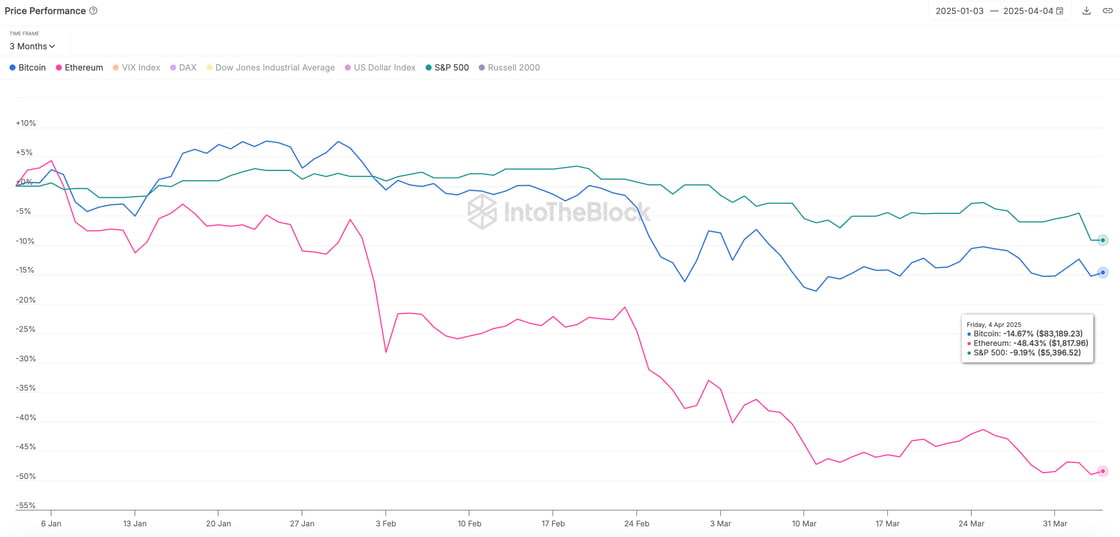Show the Dow Jones Industrial Average line
The height and width of the screenshot is (537, 1120).
[x=270, y=68]
